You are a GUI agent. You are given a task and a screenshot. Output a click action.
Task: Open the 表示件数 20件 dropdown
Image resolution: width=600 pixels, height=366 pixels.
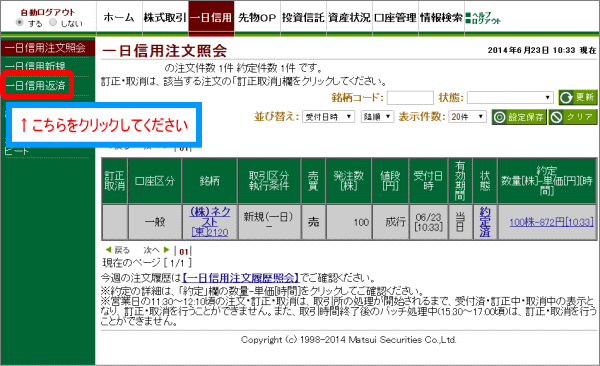point(467,117)
